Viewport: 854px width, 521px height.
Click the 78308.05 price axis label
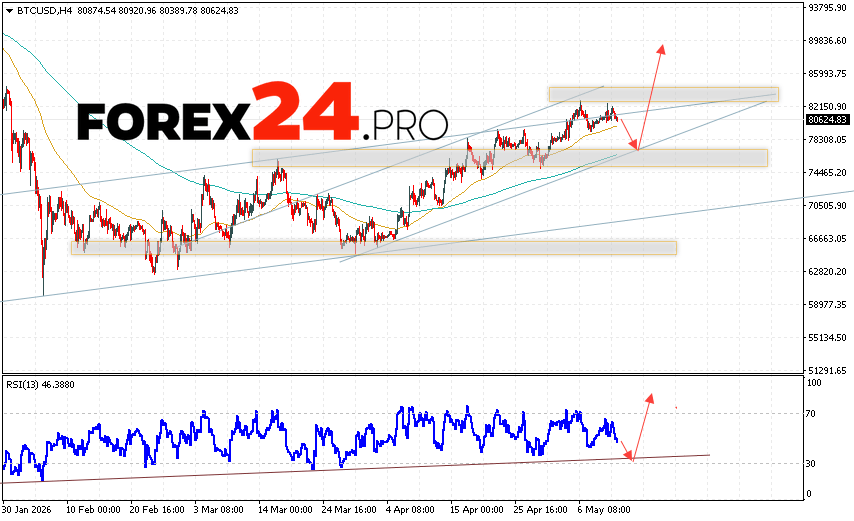(828, 139)
